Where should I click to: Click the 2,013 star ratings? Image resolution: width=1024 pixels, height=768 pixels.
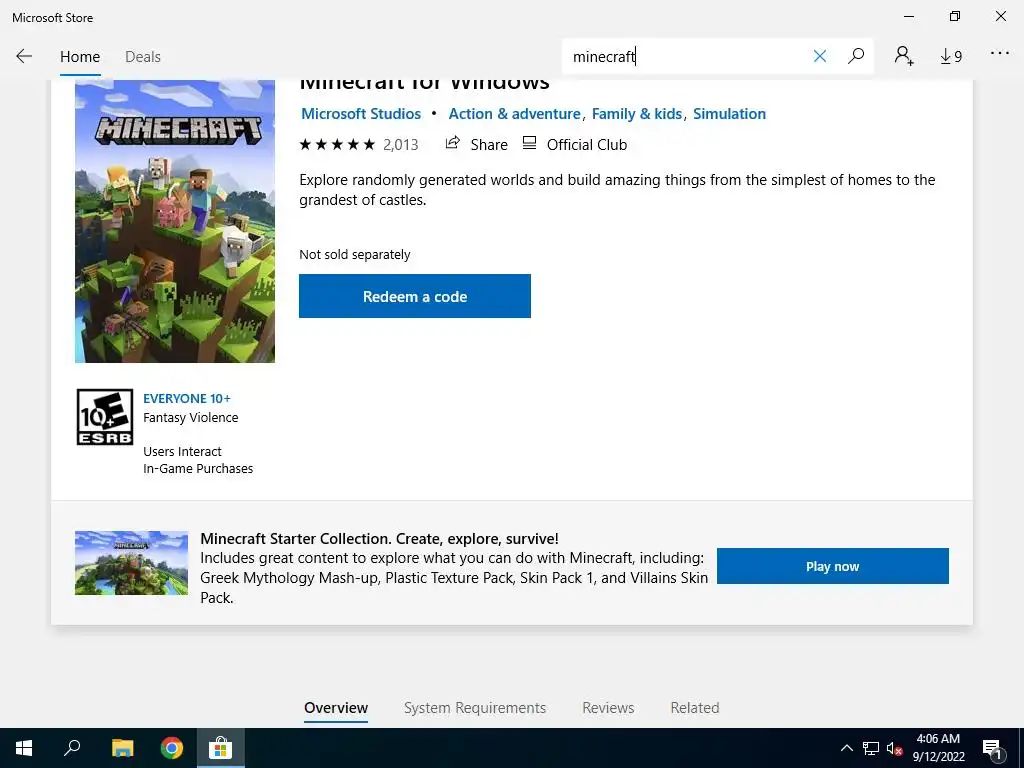(359, 144)
